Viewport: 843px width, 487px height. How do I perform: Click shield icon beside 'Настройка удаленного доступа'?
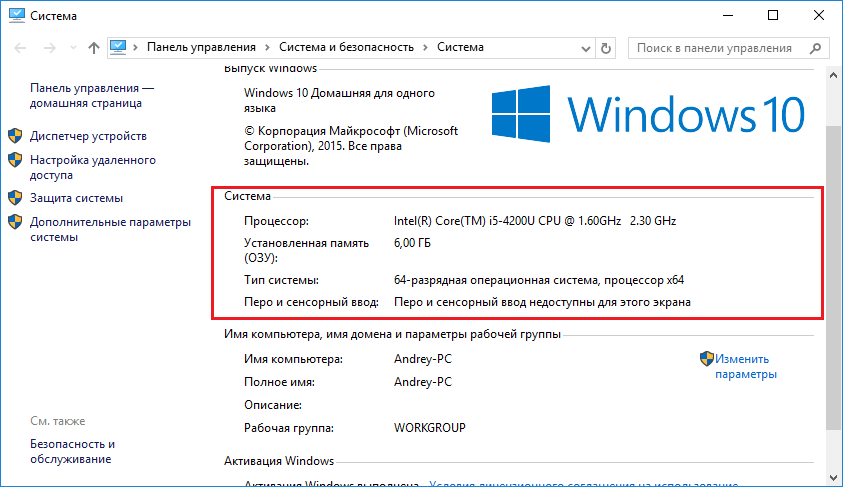click(x=15, y=160)
